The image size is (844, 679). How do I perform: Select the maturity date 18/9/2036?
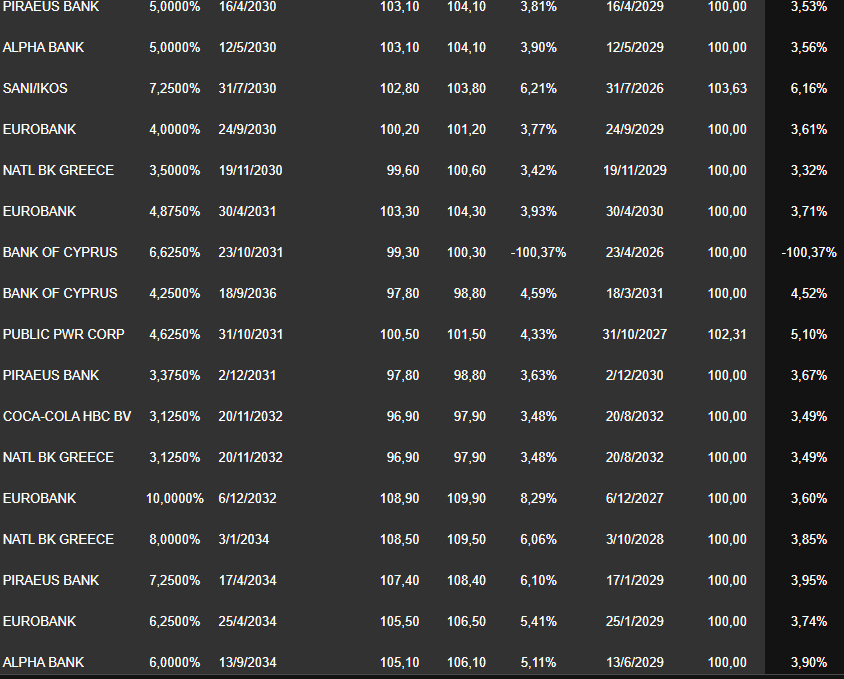tap(247, 293)
